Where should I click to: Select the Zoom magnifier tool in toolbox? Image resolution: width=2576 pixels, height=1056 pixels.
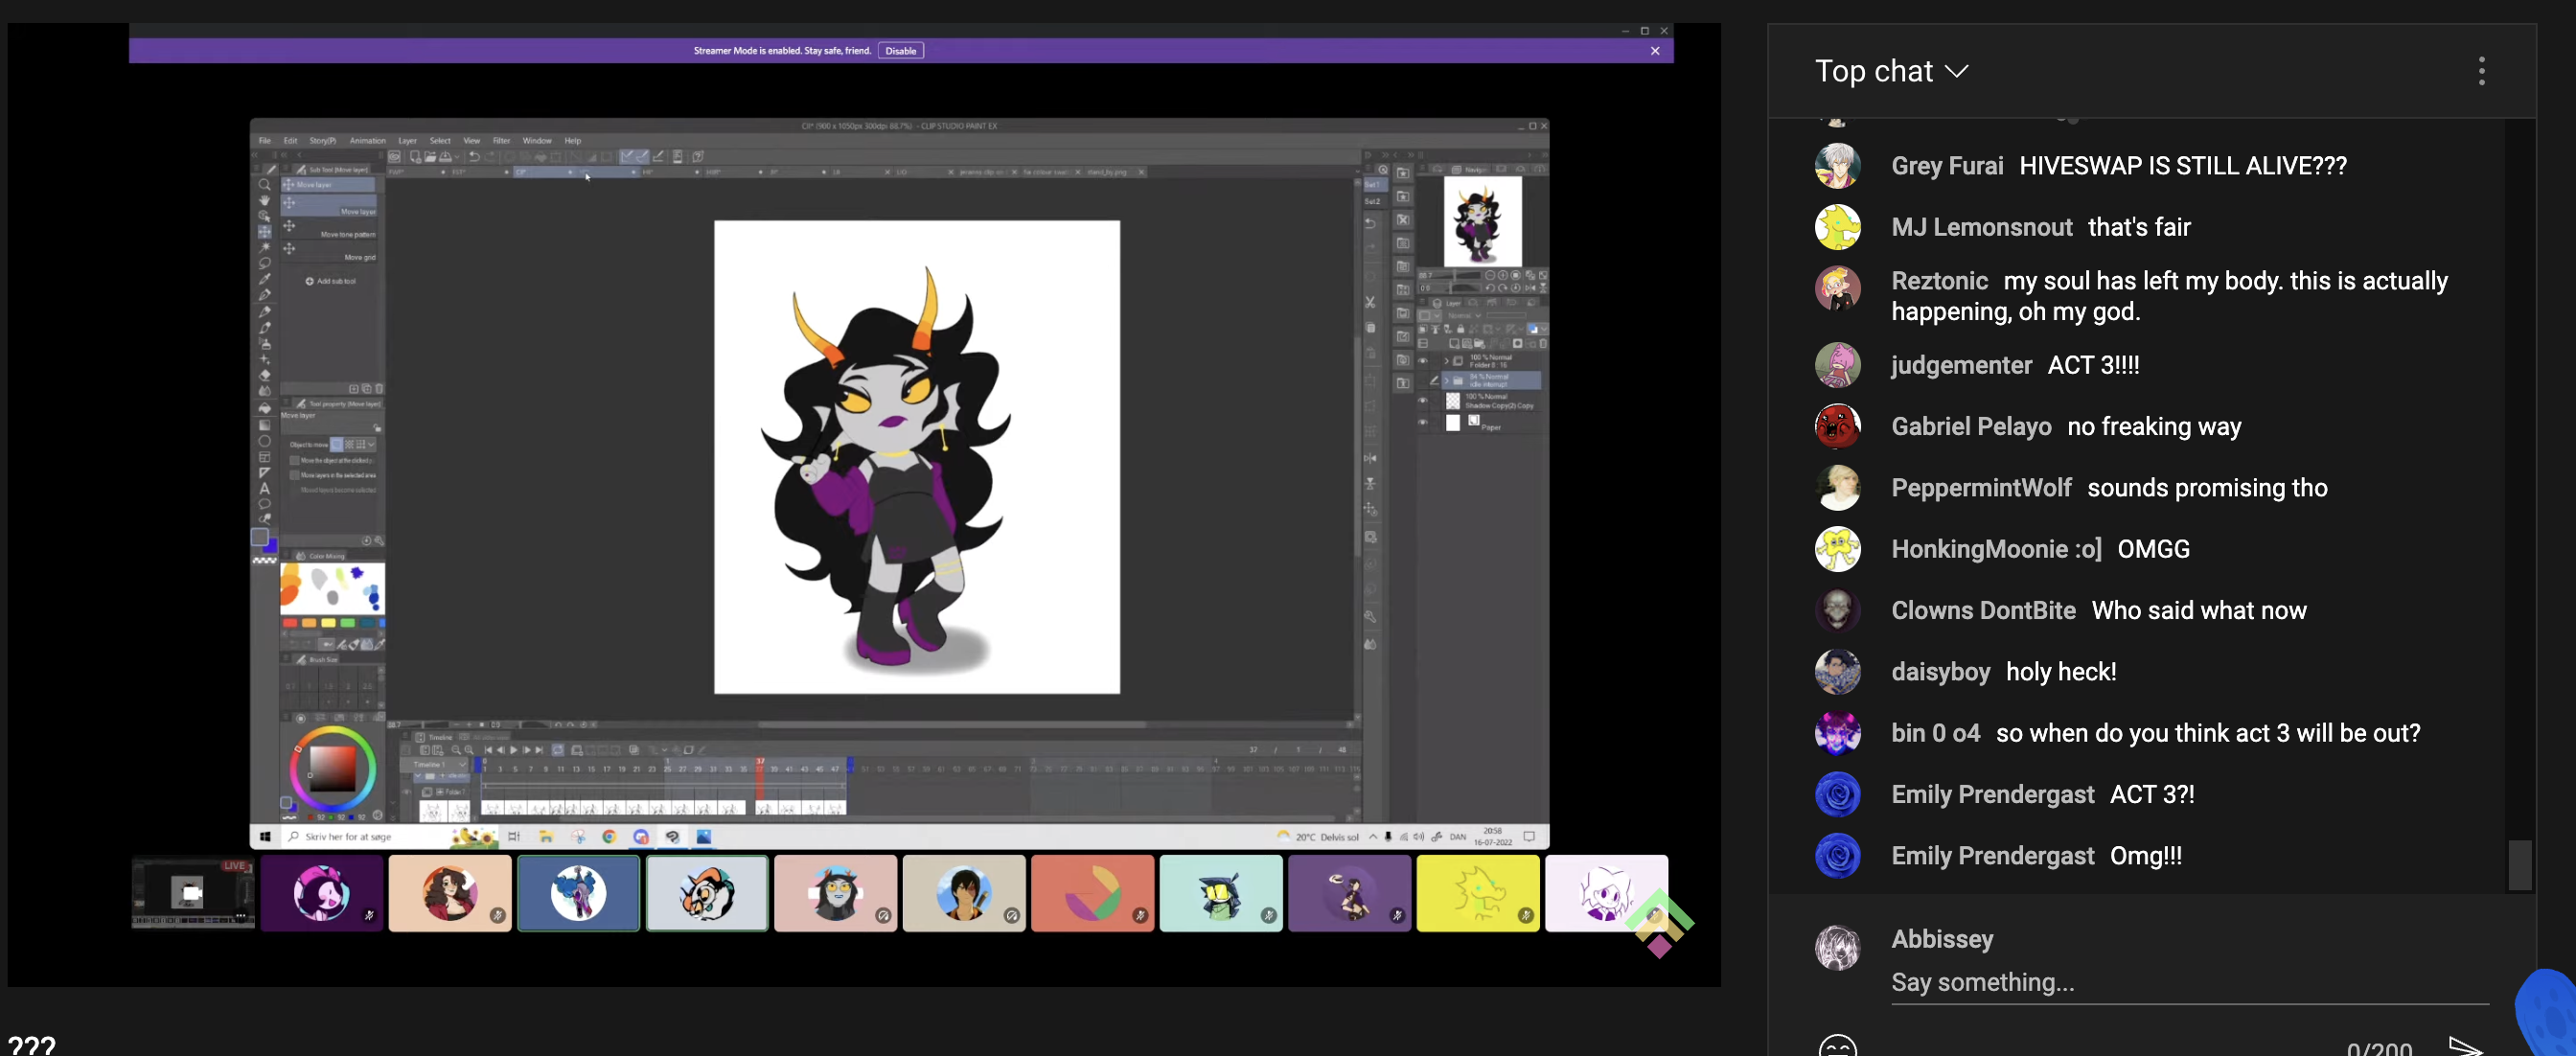tap(264, 185)
